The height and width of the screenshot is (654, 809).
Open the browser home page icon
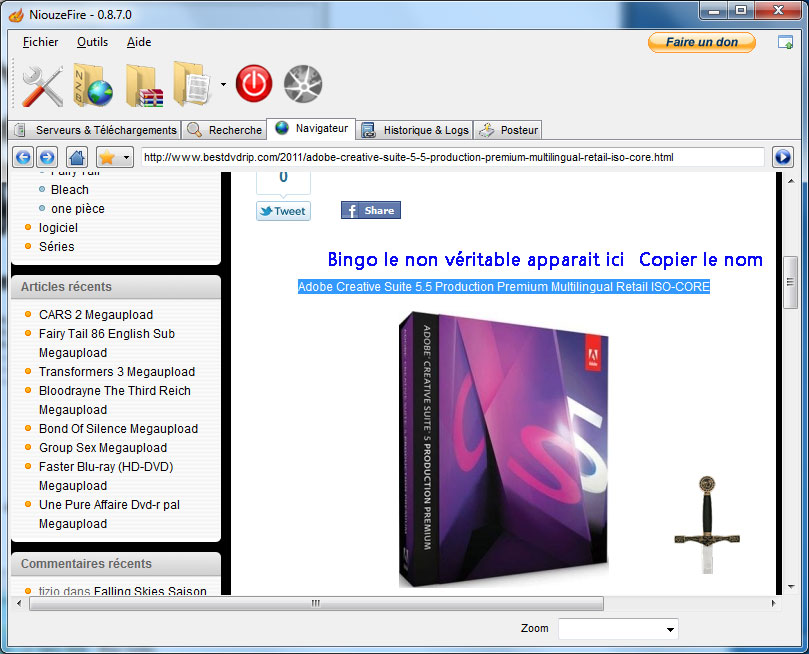point(77,157)
